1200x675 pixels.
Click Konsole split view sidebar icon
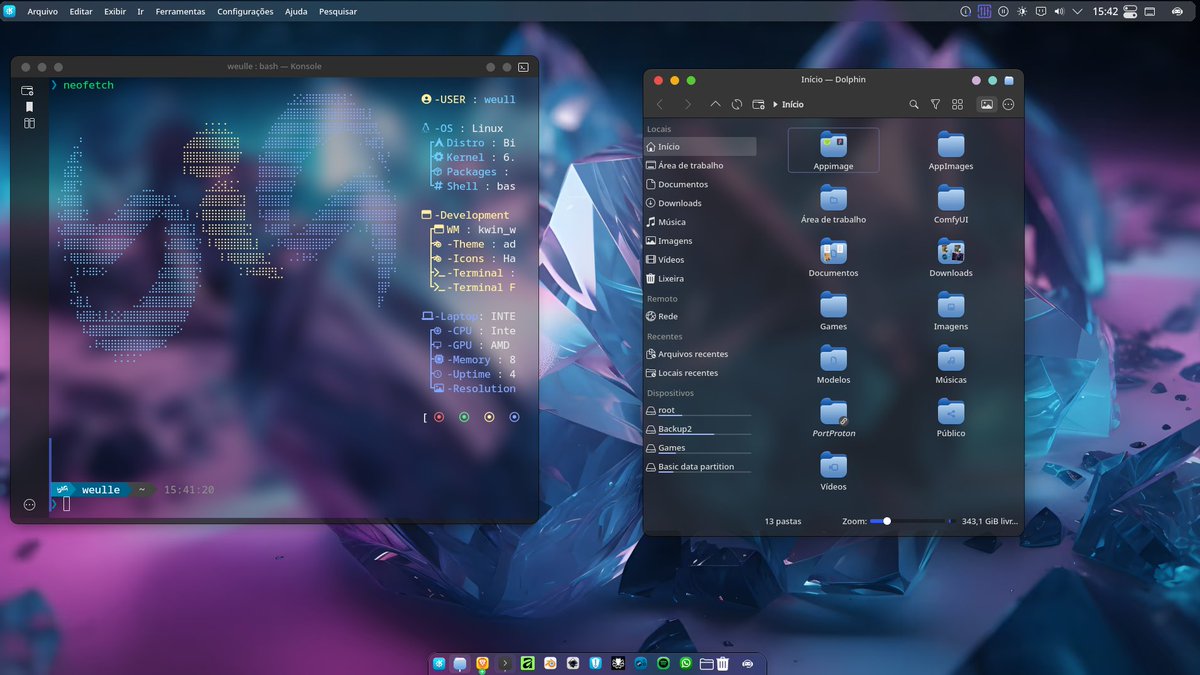coord(29,123)
